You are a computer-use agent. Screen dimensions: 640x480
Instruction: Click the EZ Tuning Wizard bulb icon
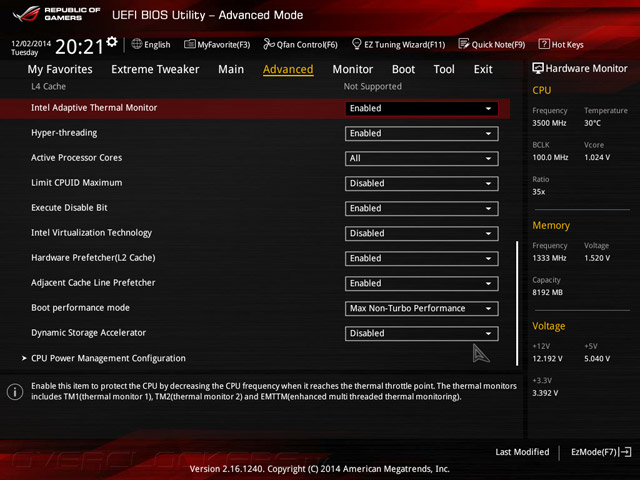[x=356, y=44]
